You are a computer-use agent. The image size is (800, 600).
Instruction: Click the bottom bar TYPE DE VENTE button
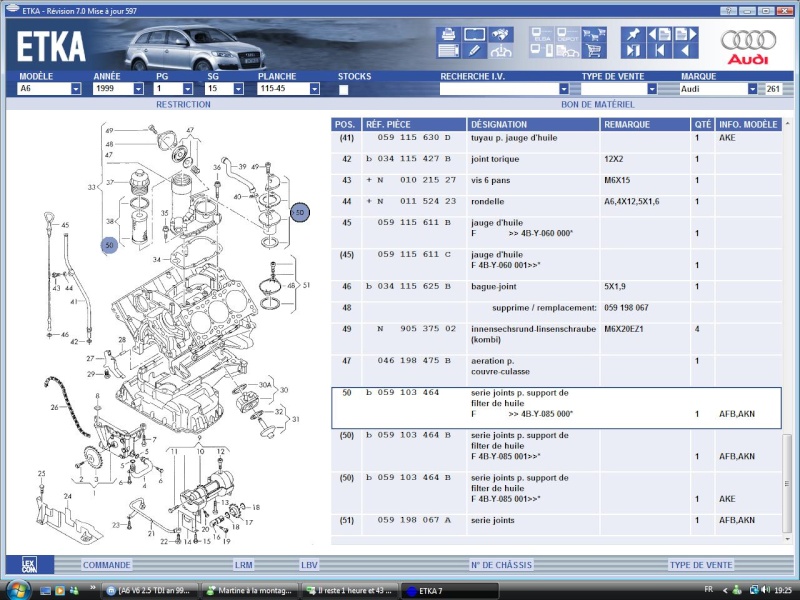701,565
